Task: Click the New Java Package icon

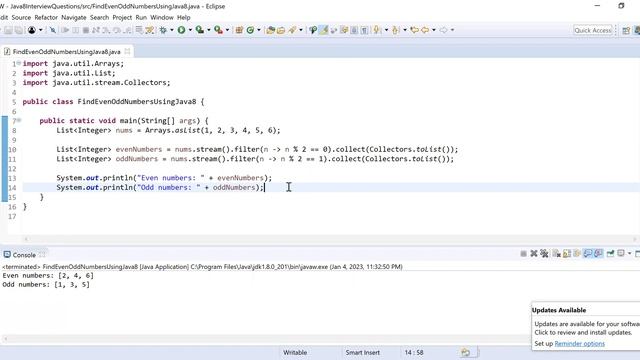Action: click(239, 30)
